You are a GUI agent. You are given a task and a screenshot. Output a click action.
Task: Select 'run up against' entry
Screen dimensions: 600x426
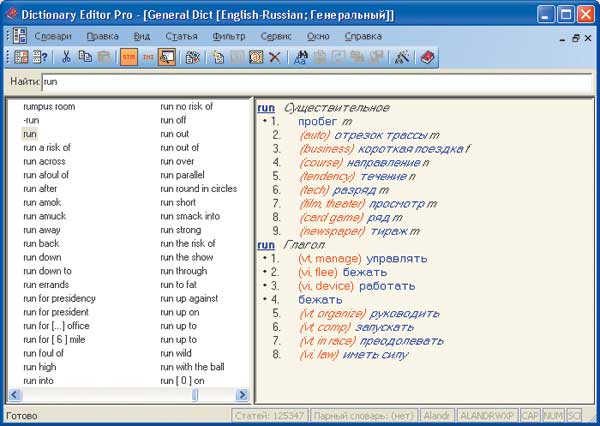click(x=189, y=299)
